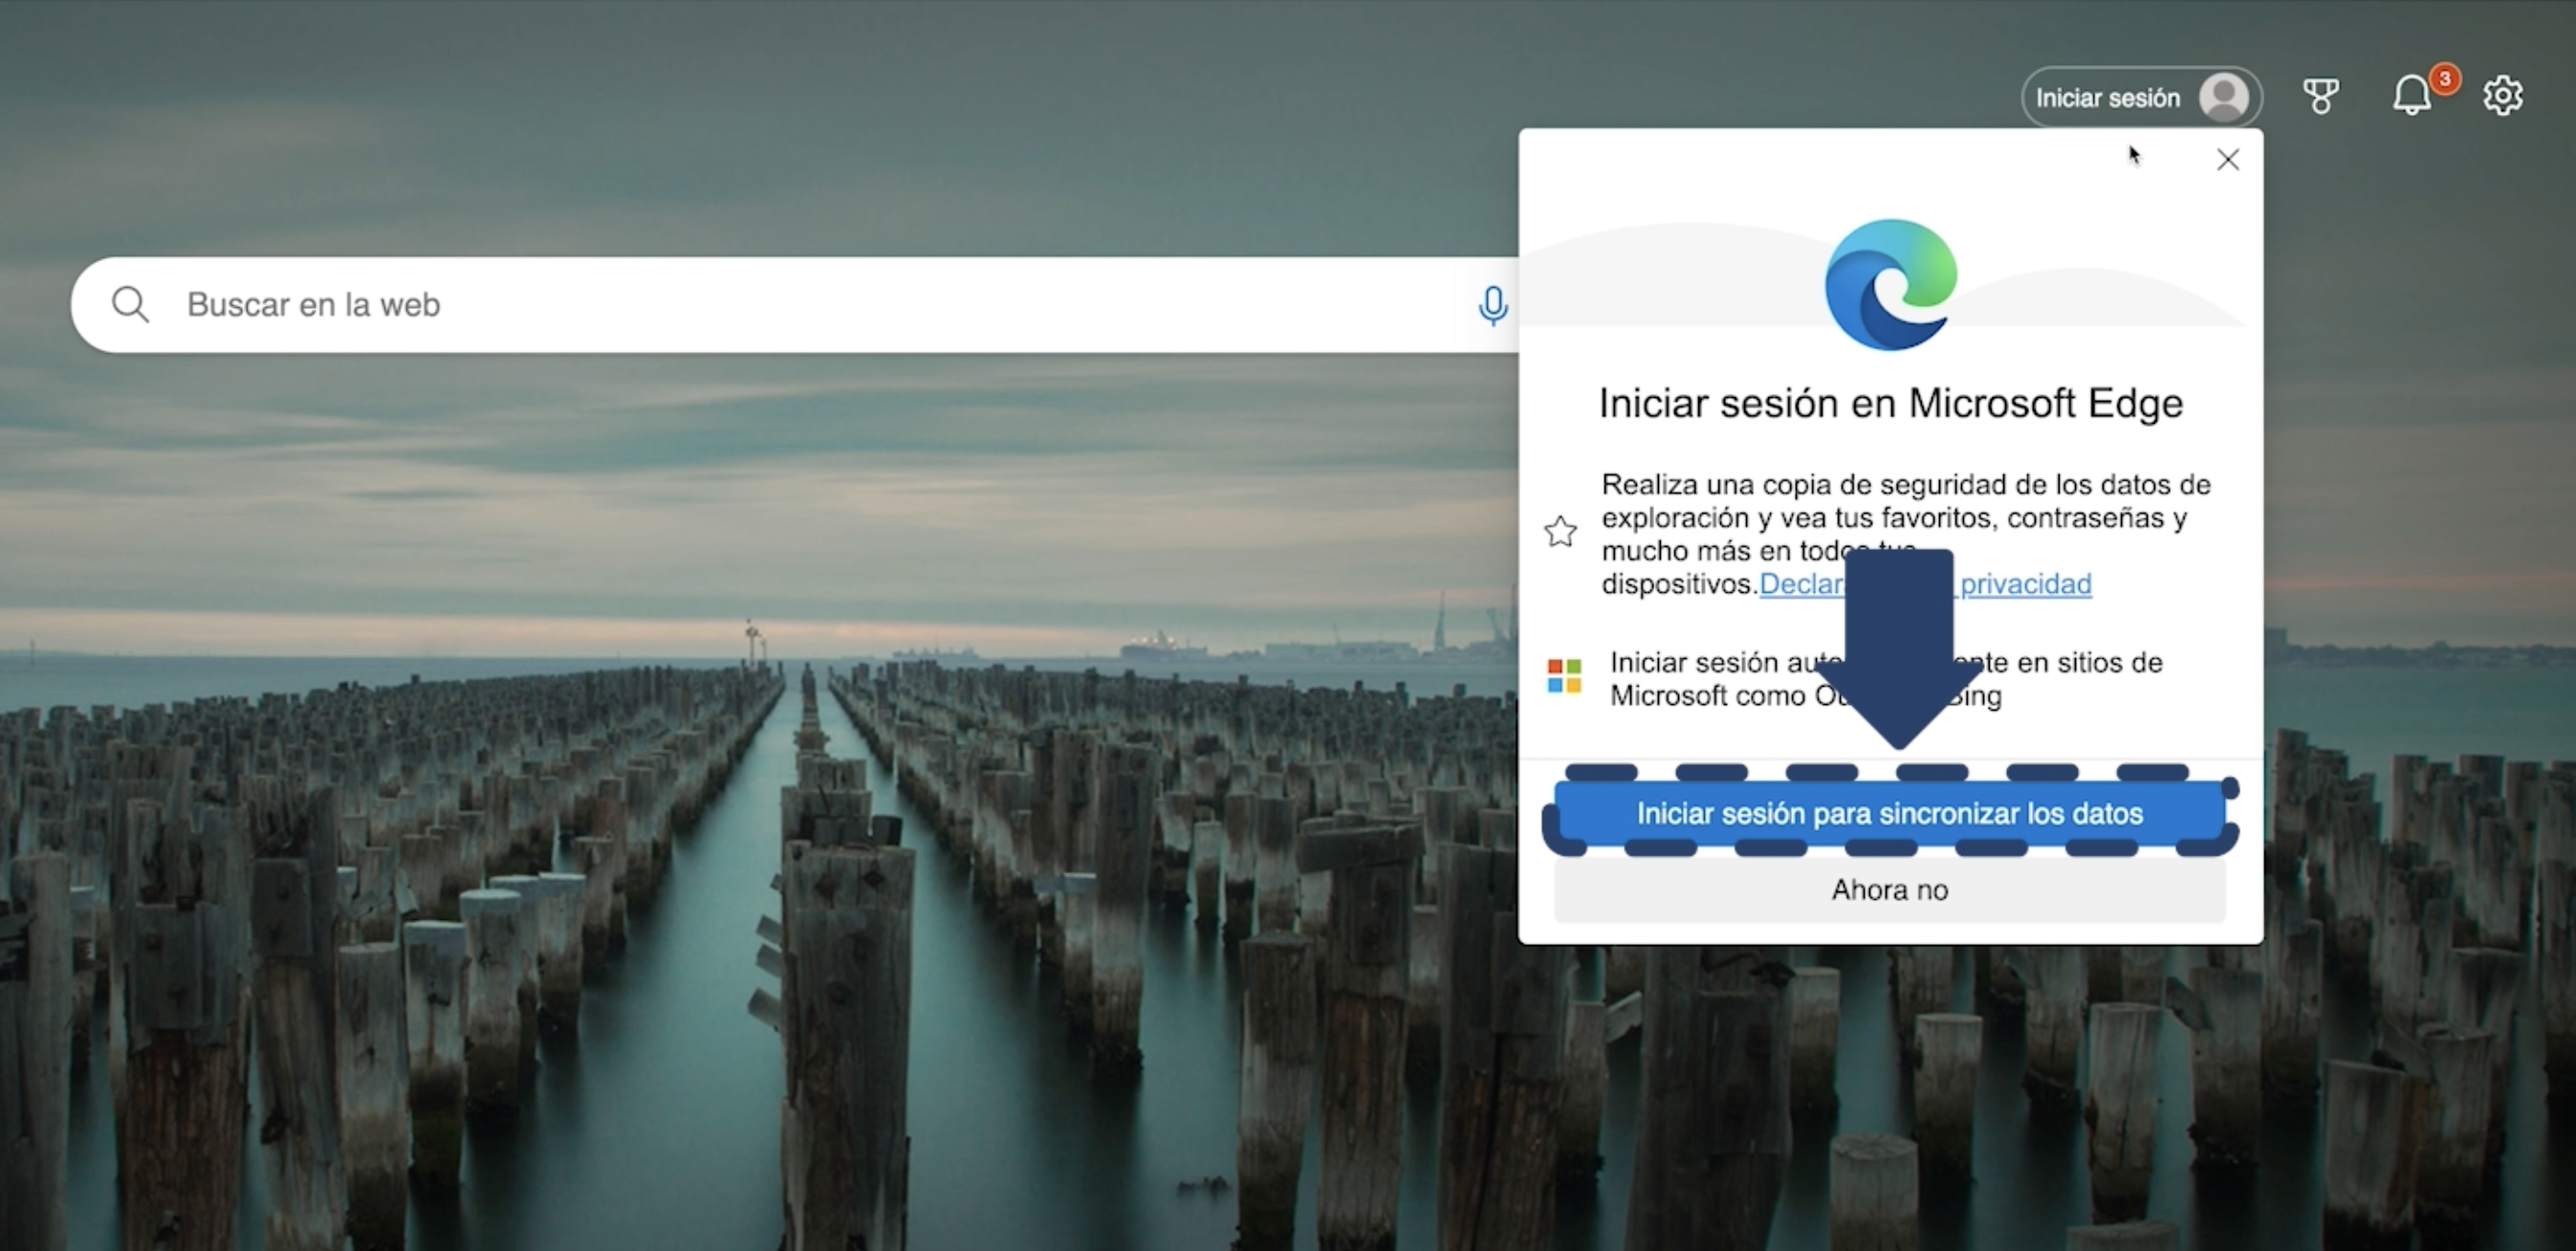Close the Edge sign-in dialog with the X
This screenshot has width=2576, height=1251.
click(2227, 159)
